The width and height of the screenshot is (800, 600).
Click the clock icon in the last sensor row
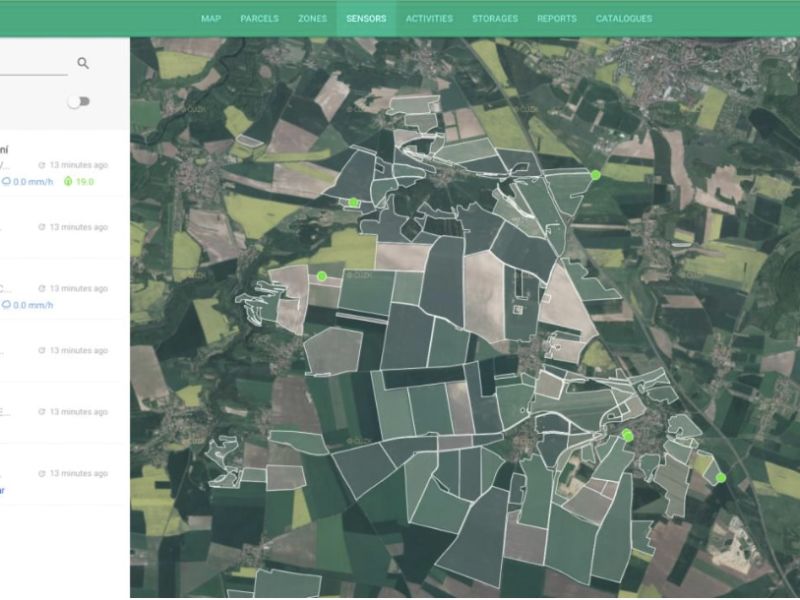point(42,473)
